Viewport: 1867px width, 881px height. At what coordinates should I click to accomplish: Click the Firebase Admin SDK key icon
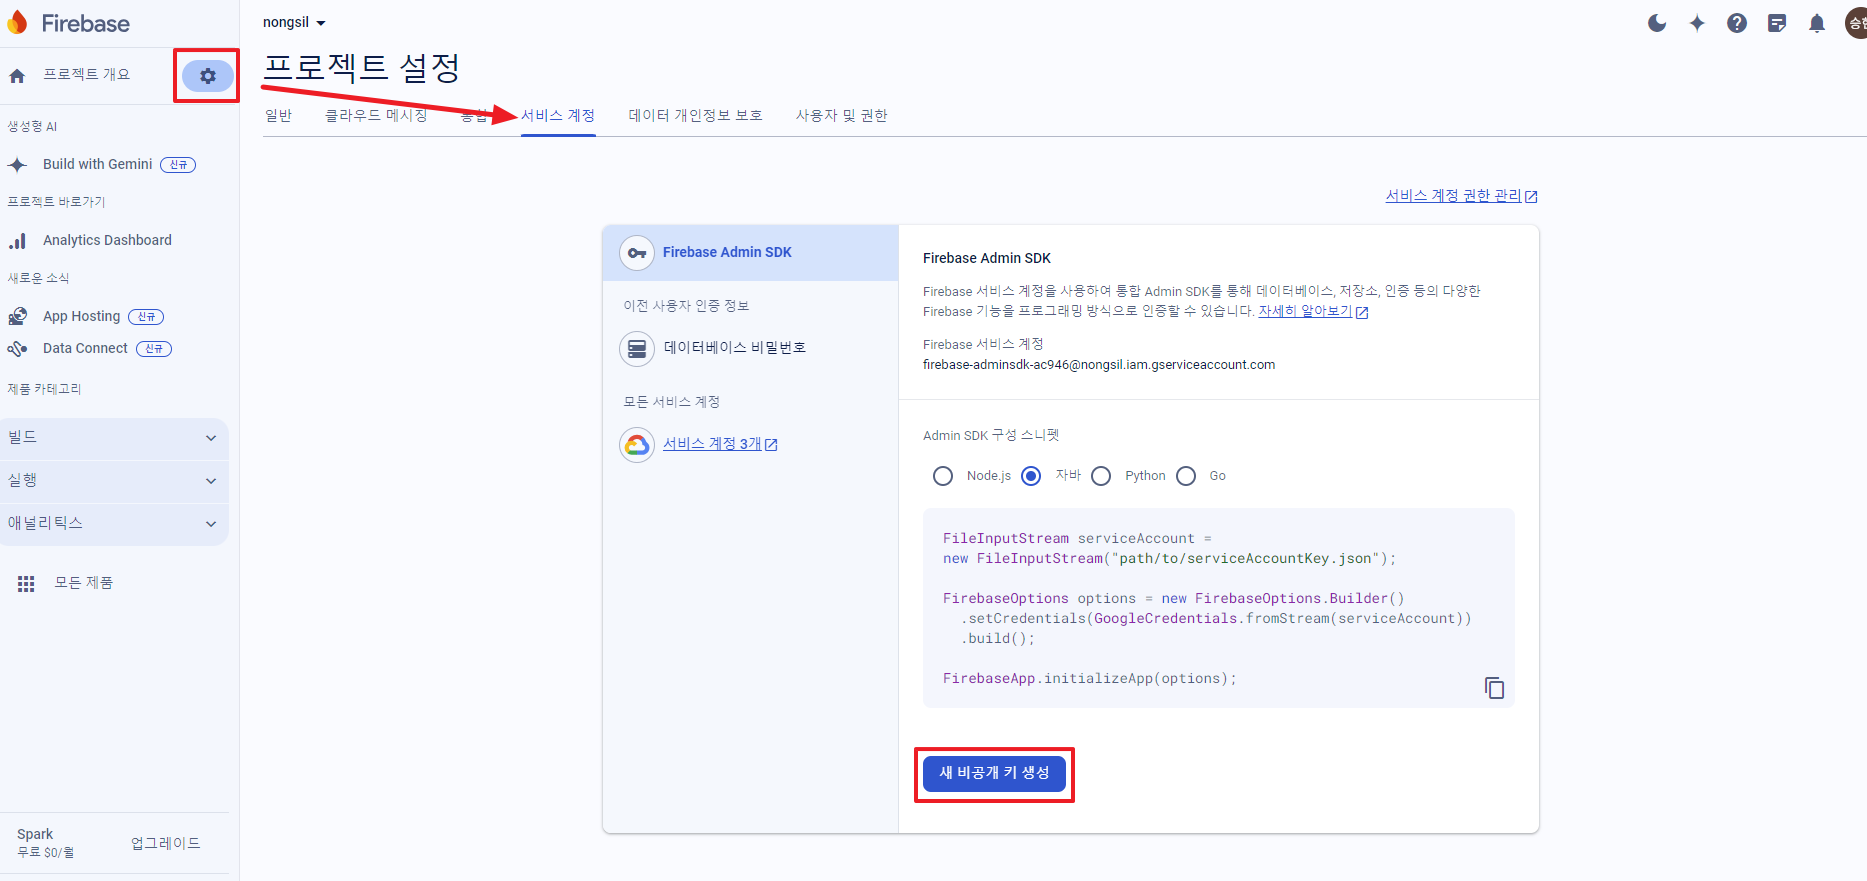(x=637, y=253)
